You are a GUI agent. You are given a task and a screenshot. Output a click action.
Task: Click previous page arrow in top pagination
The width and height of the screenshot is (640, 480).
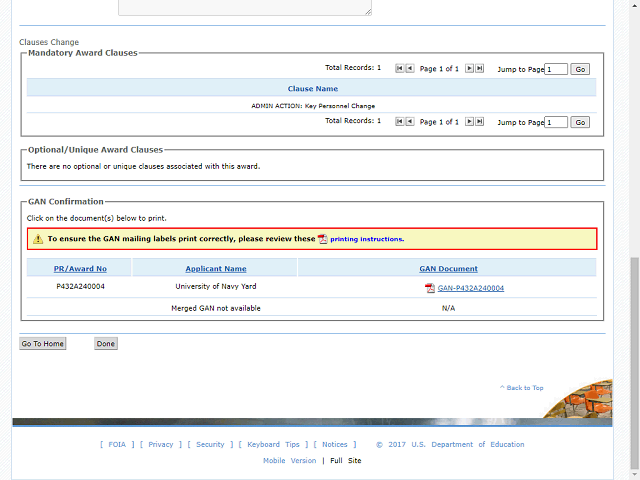click(410, 69)
